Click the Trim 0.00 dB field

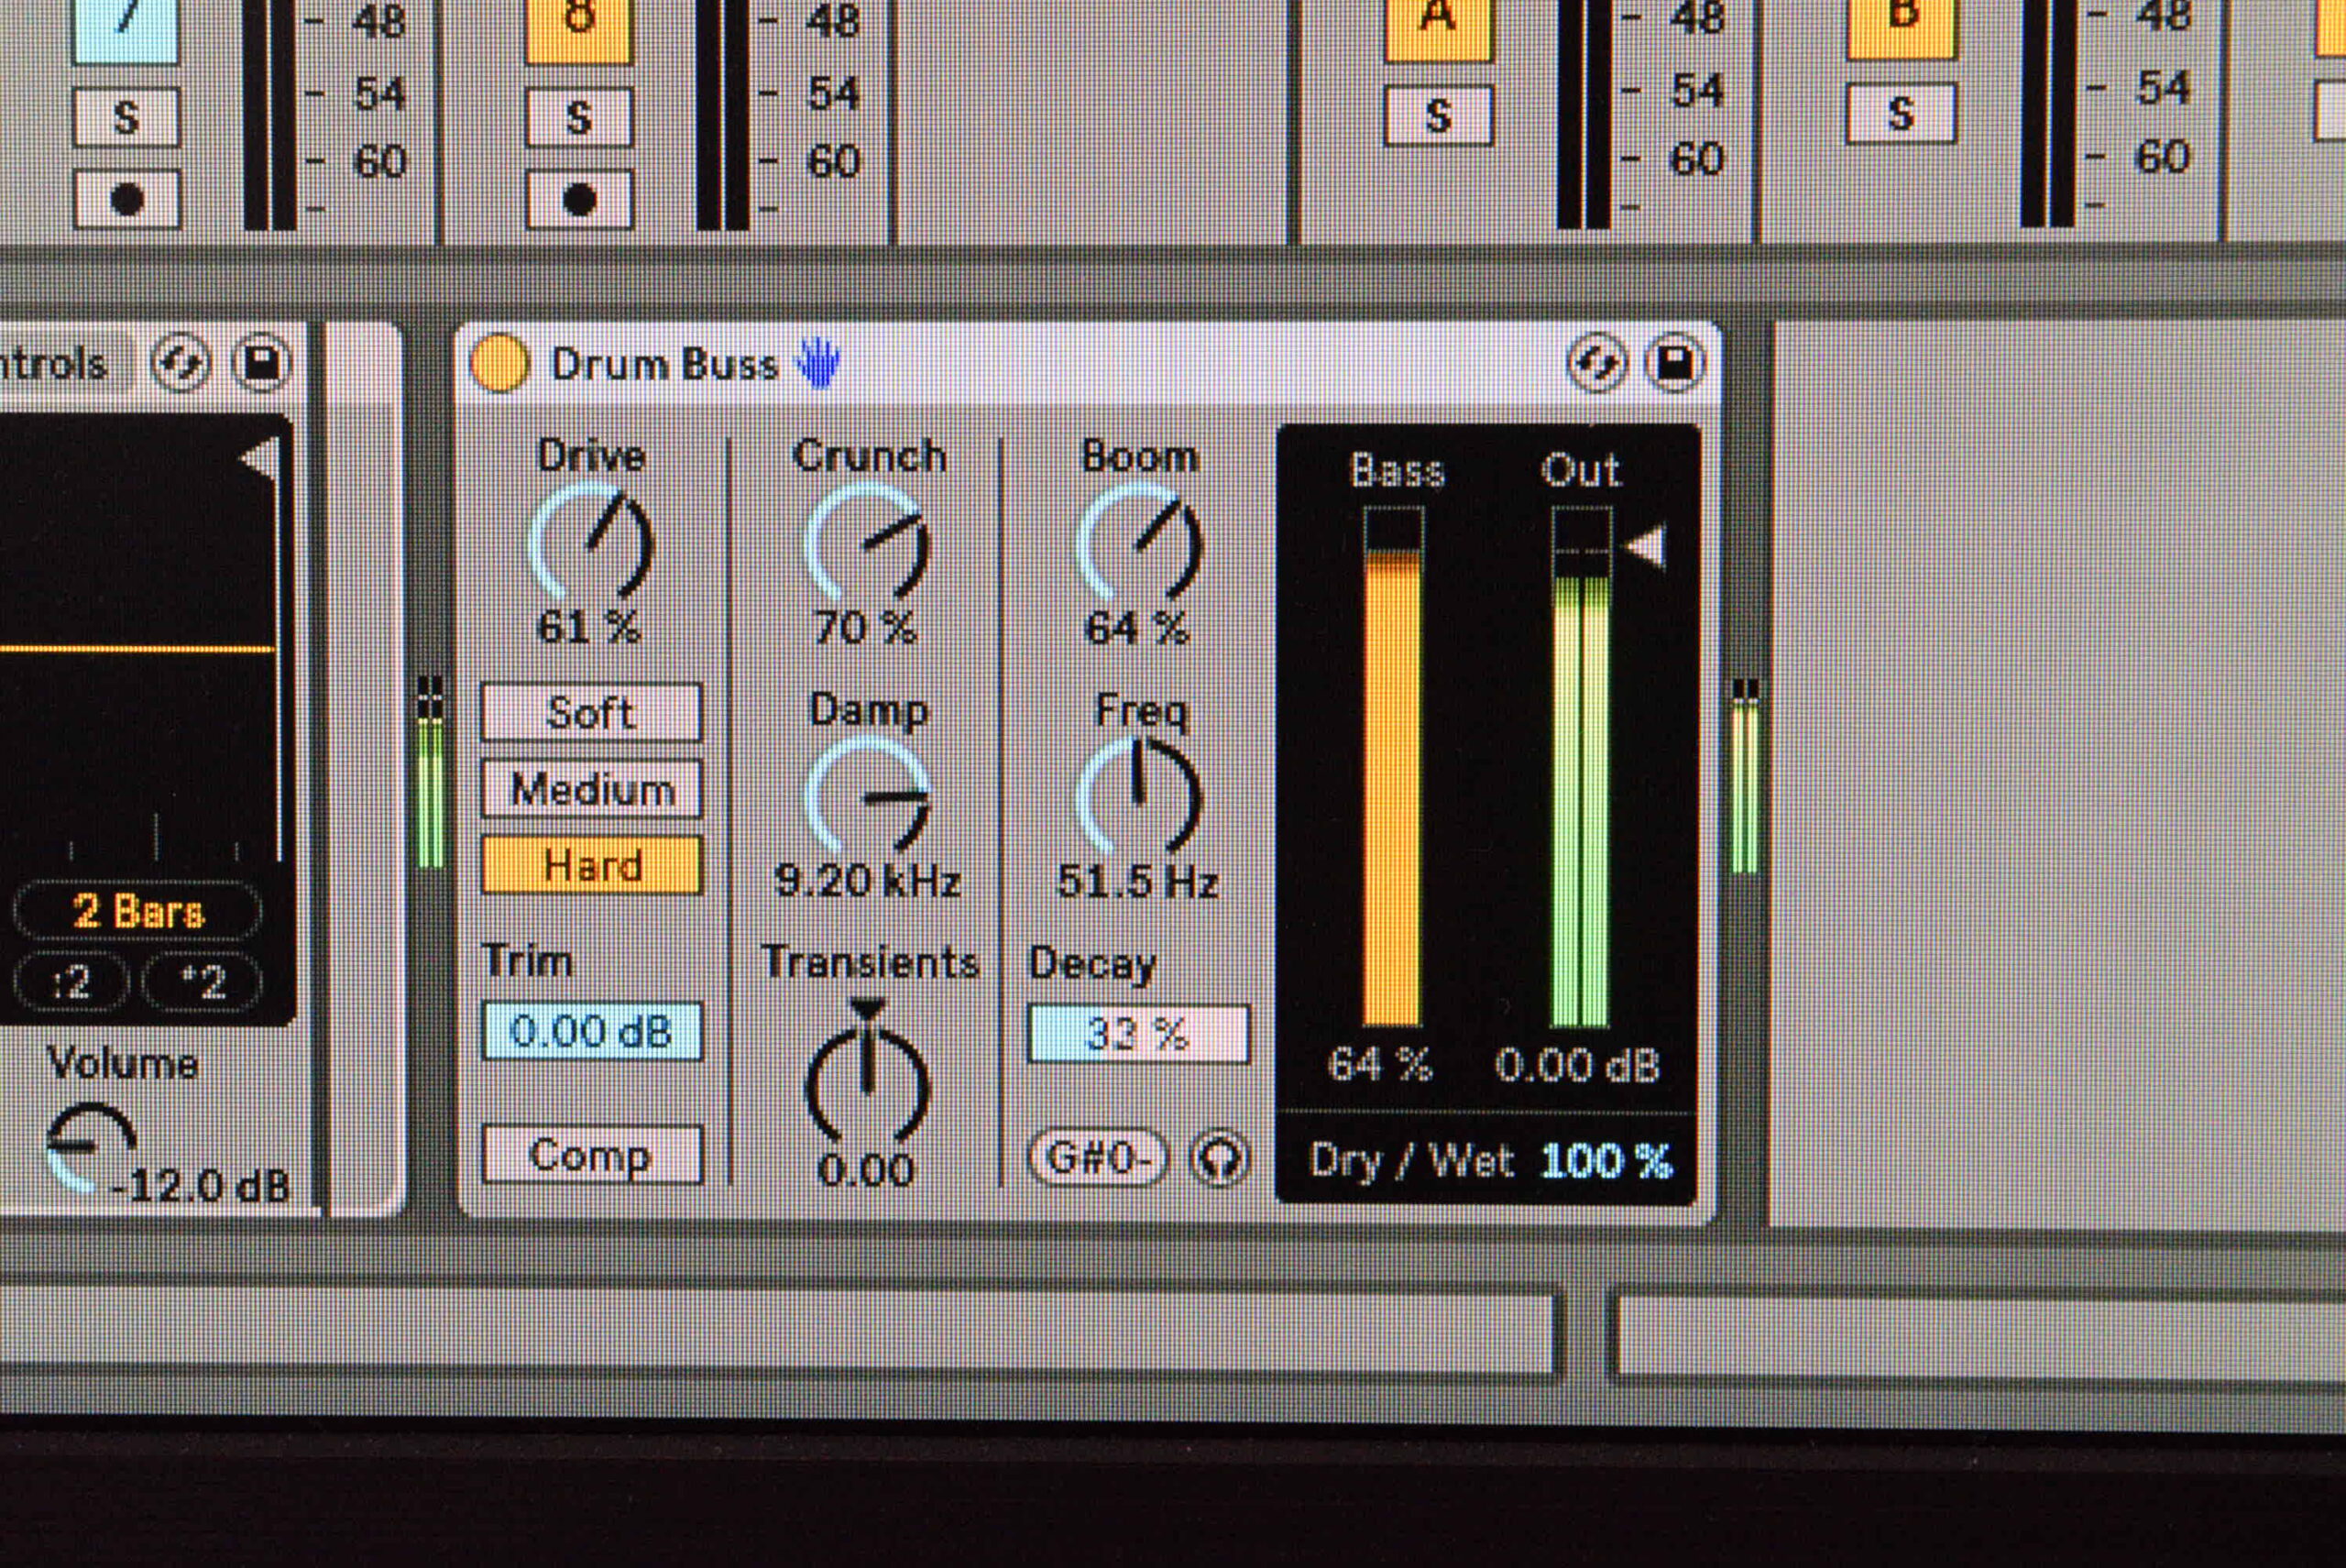pyautogui.click(x=591, y=1031)
